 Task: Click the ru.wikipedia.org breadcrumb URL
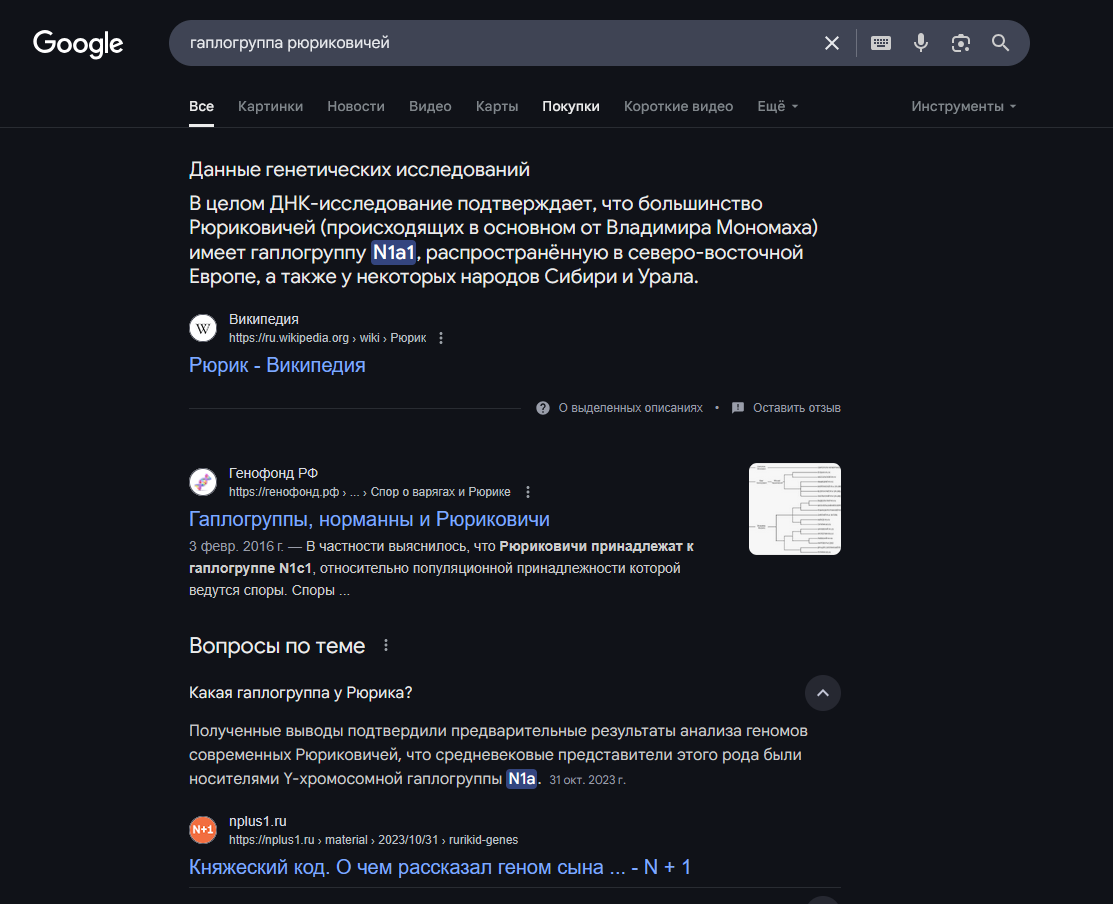(x=327, y=338)
